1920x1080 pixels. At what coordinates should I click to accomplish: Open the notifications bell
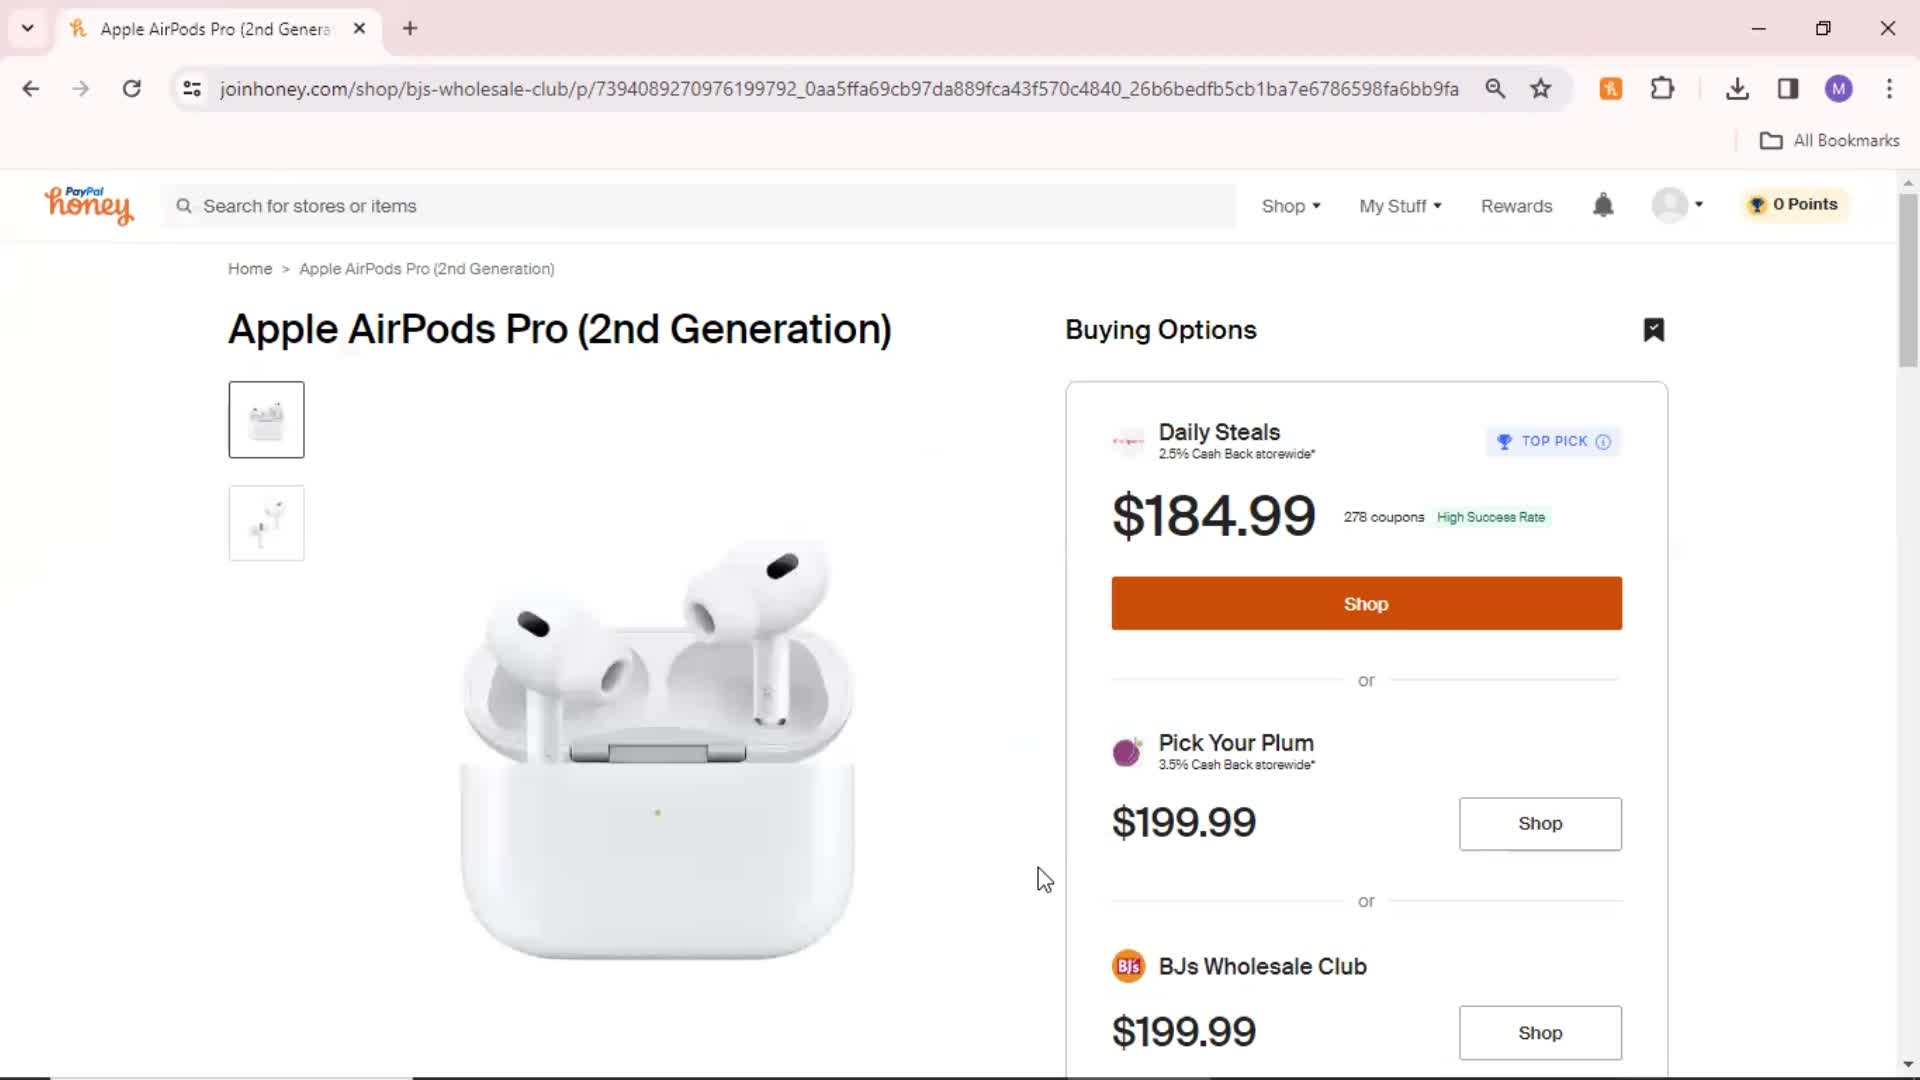(x=1603, y=205)
